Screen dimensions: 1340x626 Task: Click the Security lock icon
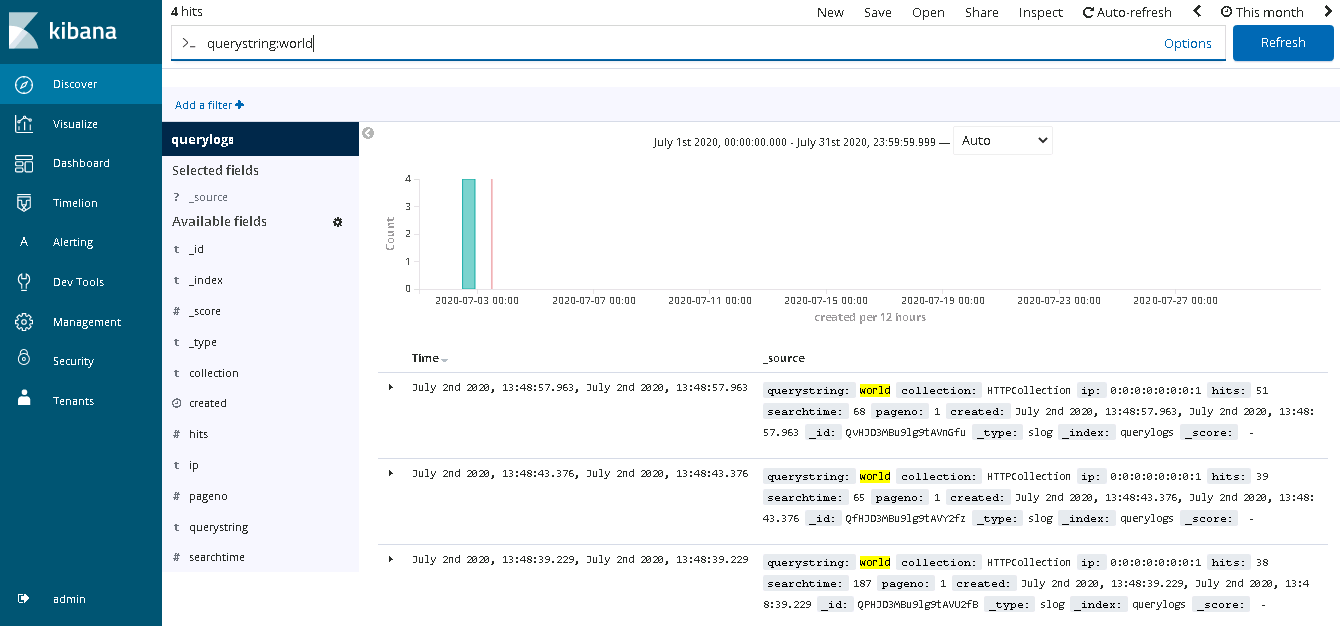click(24, 360)
